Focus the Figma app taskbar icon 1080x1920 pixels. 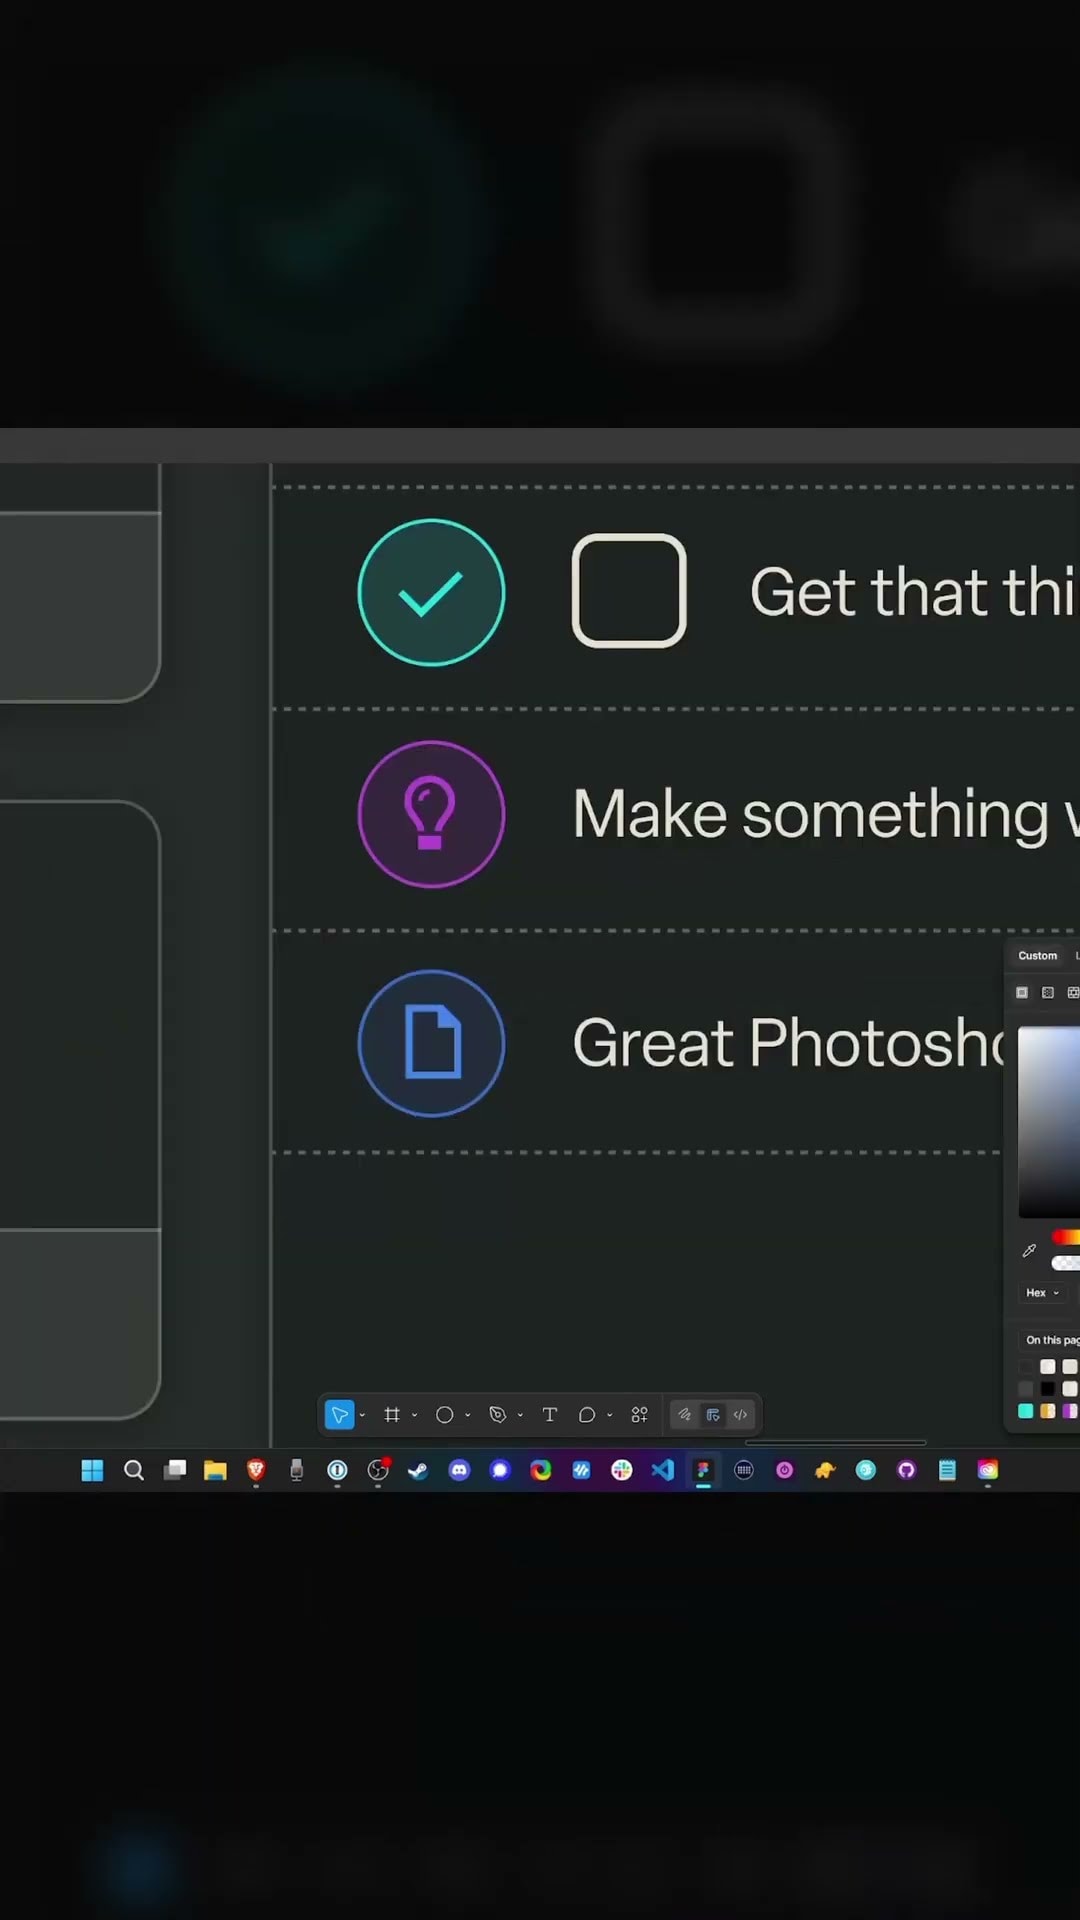pos(703,1470)
